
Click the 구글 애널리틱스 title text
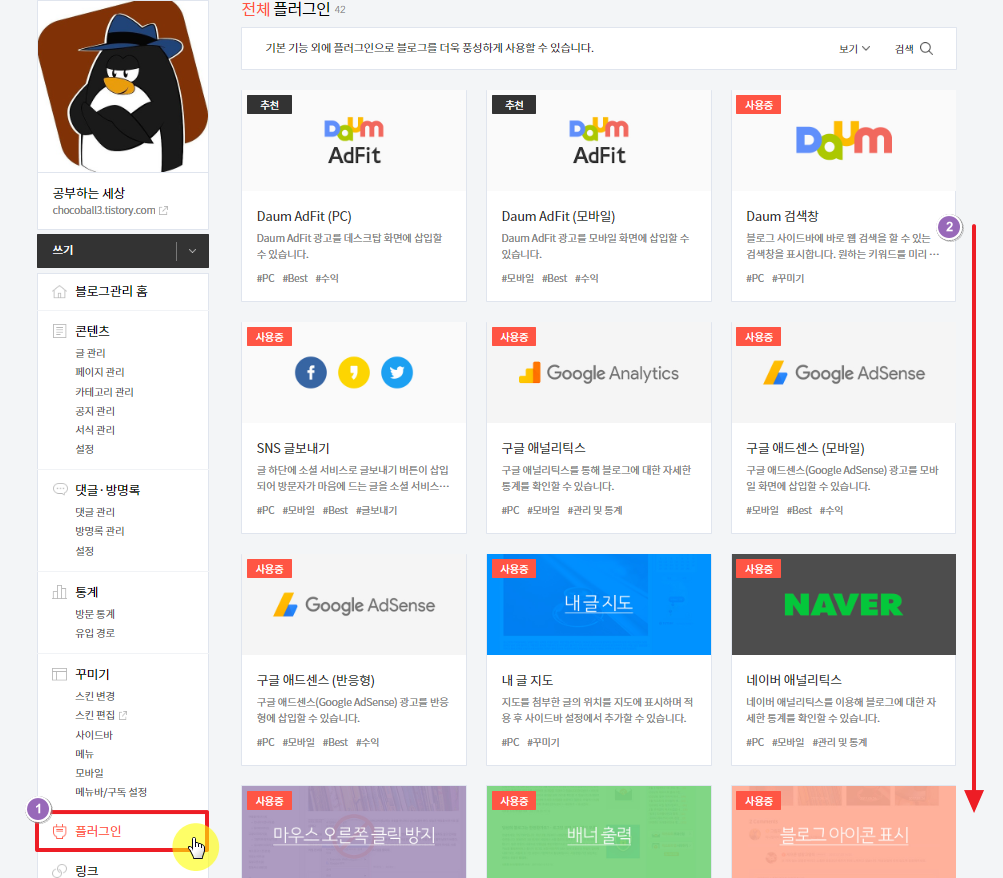click(x=544, y=448)
